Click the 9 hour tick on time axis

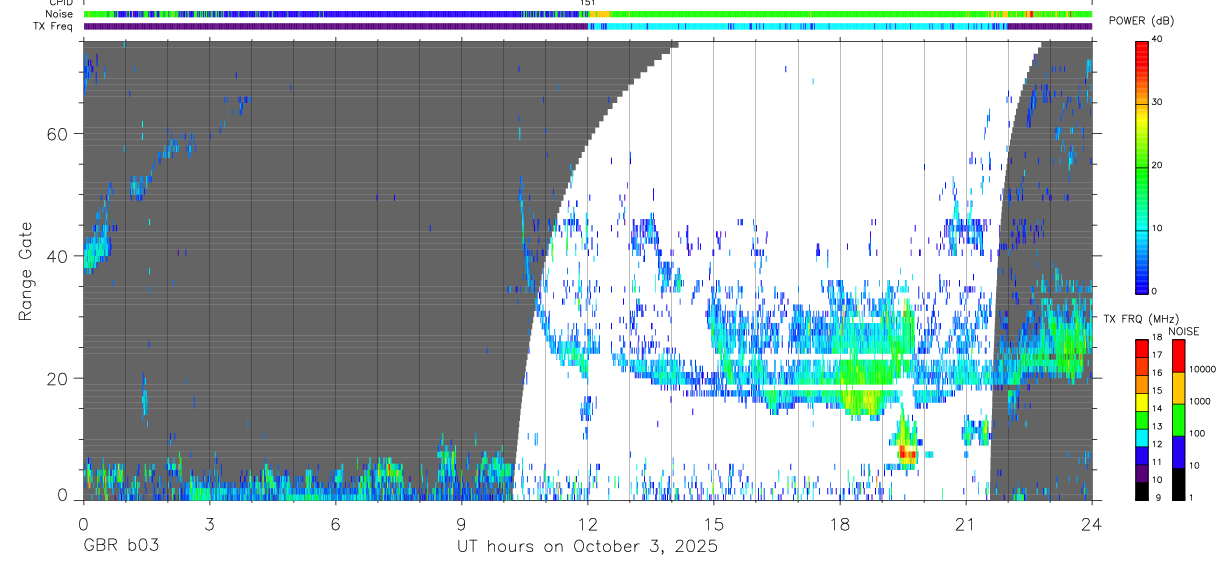[x=461, y=523]
